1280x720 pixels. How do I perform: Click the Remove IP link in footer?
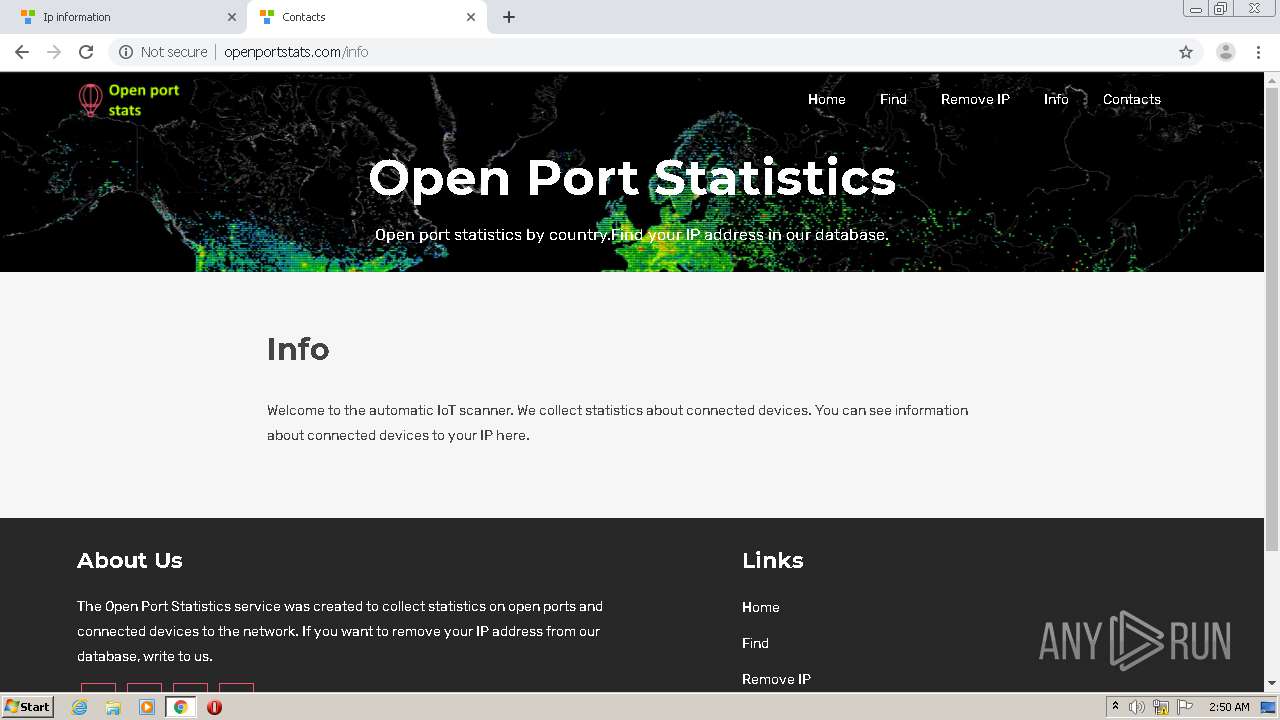[x=776, y=679]
